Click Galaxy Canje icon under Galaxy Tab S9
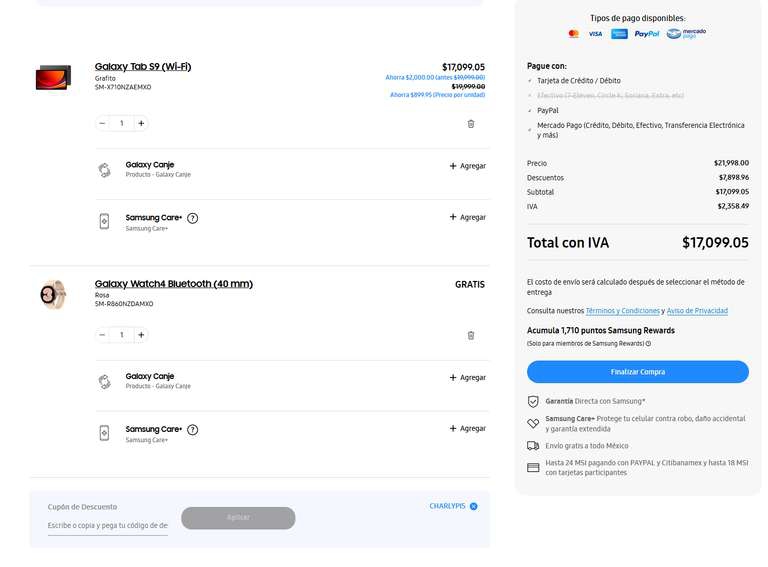The image size is (768, 567). [104, 170]
